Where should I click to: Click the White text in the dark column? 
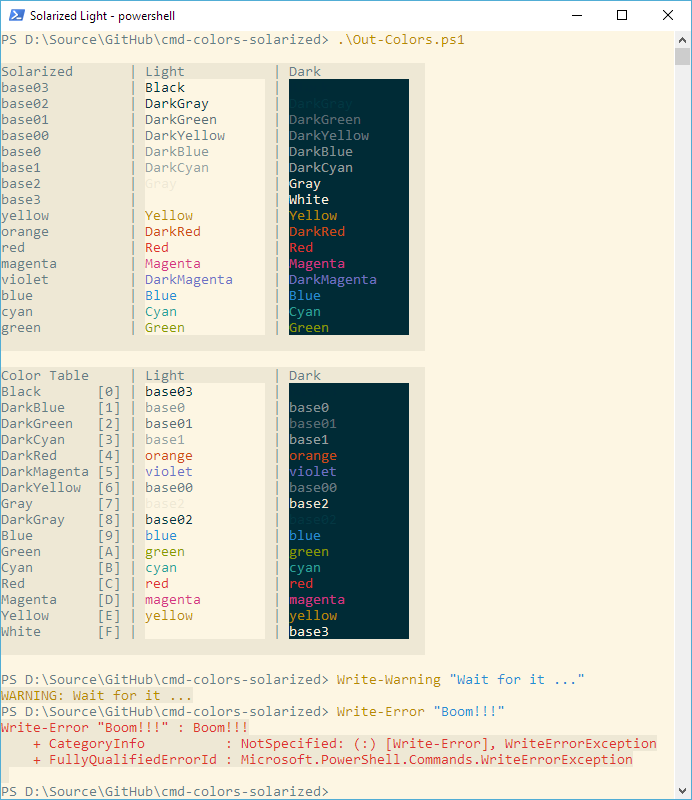tap(309, 199)
